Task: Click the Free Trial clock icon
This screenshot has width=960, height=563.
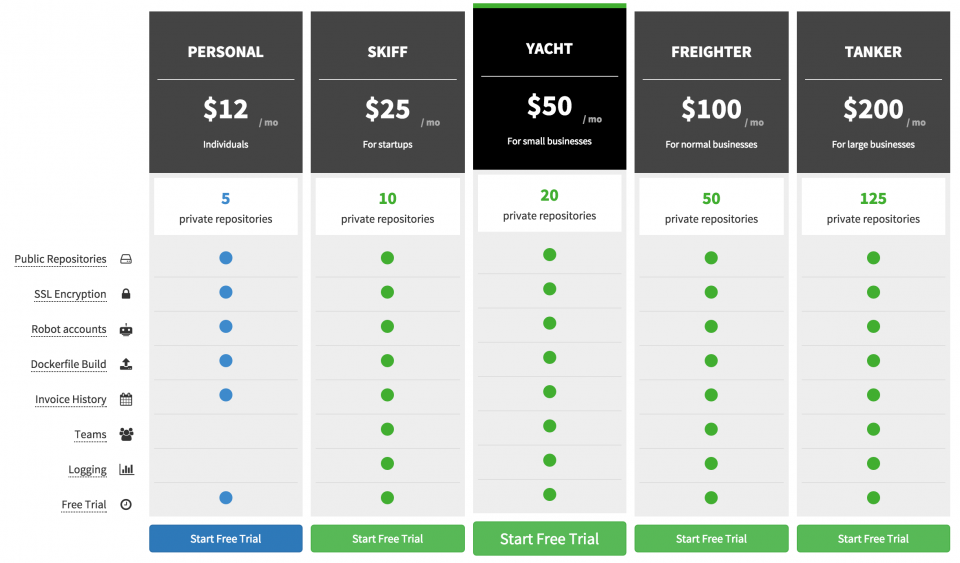Action: click(x=126, y=504)
